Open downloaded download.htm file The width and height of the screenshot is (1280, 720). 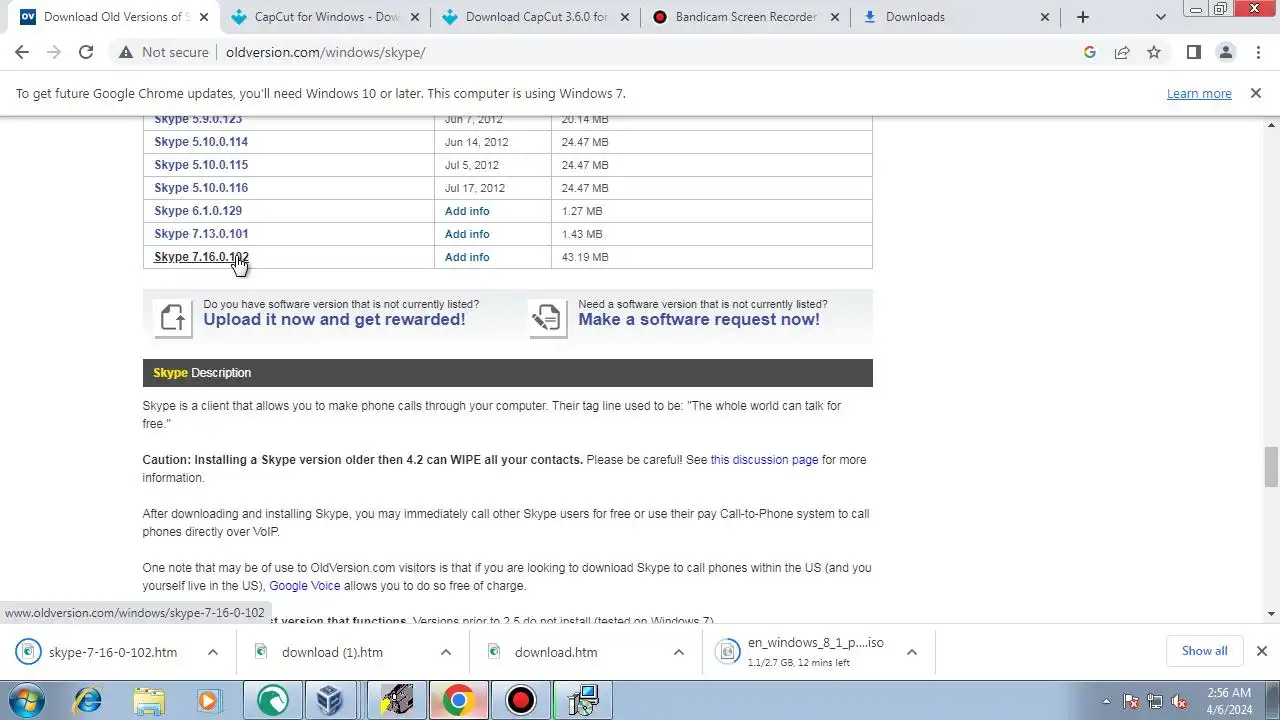pos(556,652)
